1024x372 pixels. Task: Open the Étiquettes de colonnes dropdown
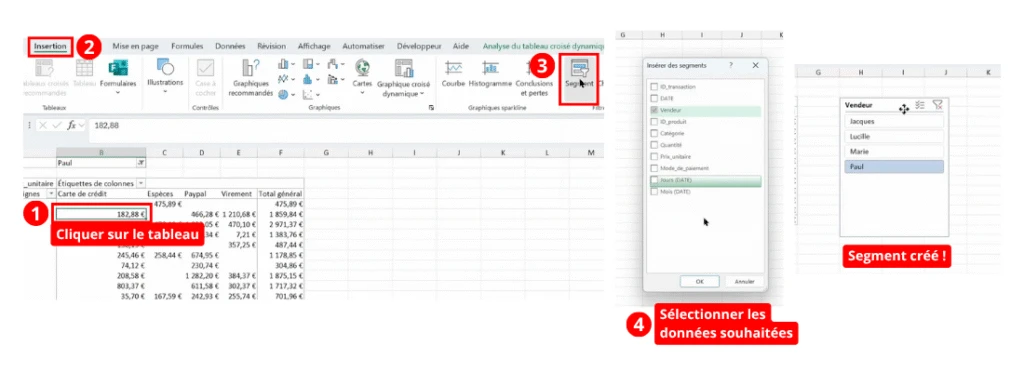click(141, 184)
